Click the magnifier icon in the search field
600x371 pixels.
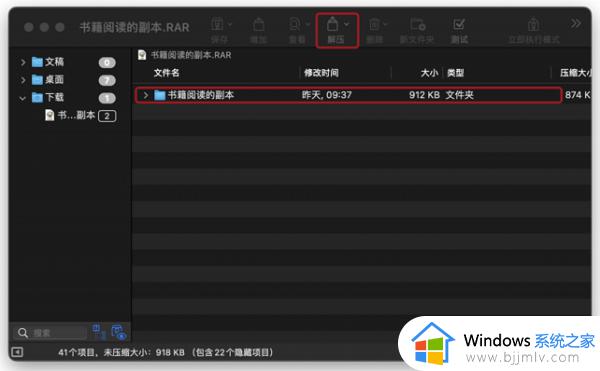tap(23, 333)
